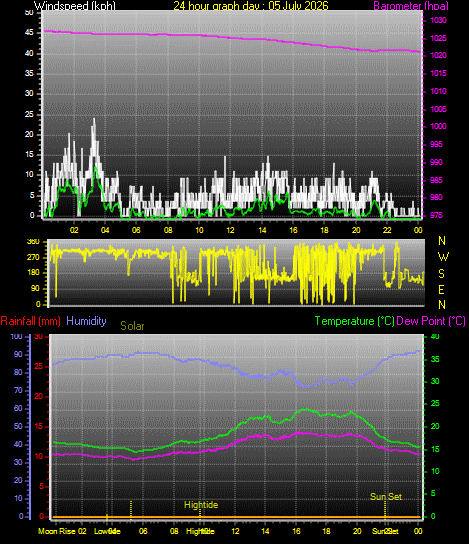Click the Hightide marker label in chart
This screenshot has height=544, width=469.
(x=201, y=505)
